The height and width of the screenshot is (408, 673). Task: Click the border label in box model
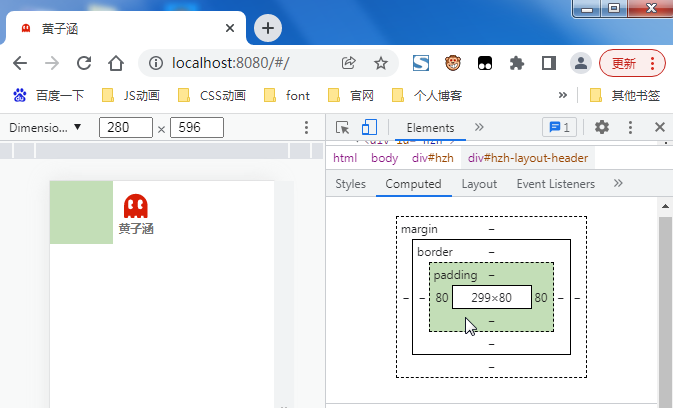point(435,252)
